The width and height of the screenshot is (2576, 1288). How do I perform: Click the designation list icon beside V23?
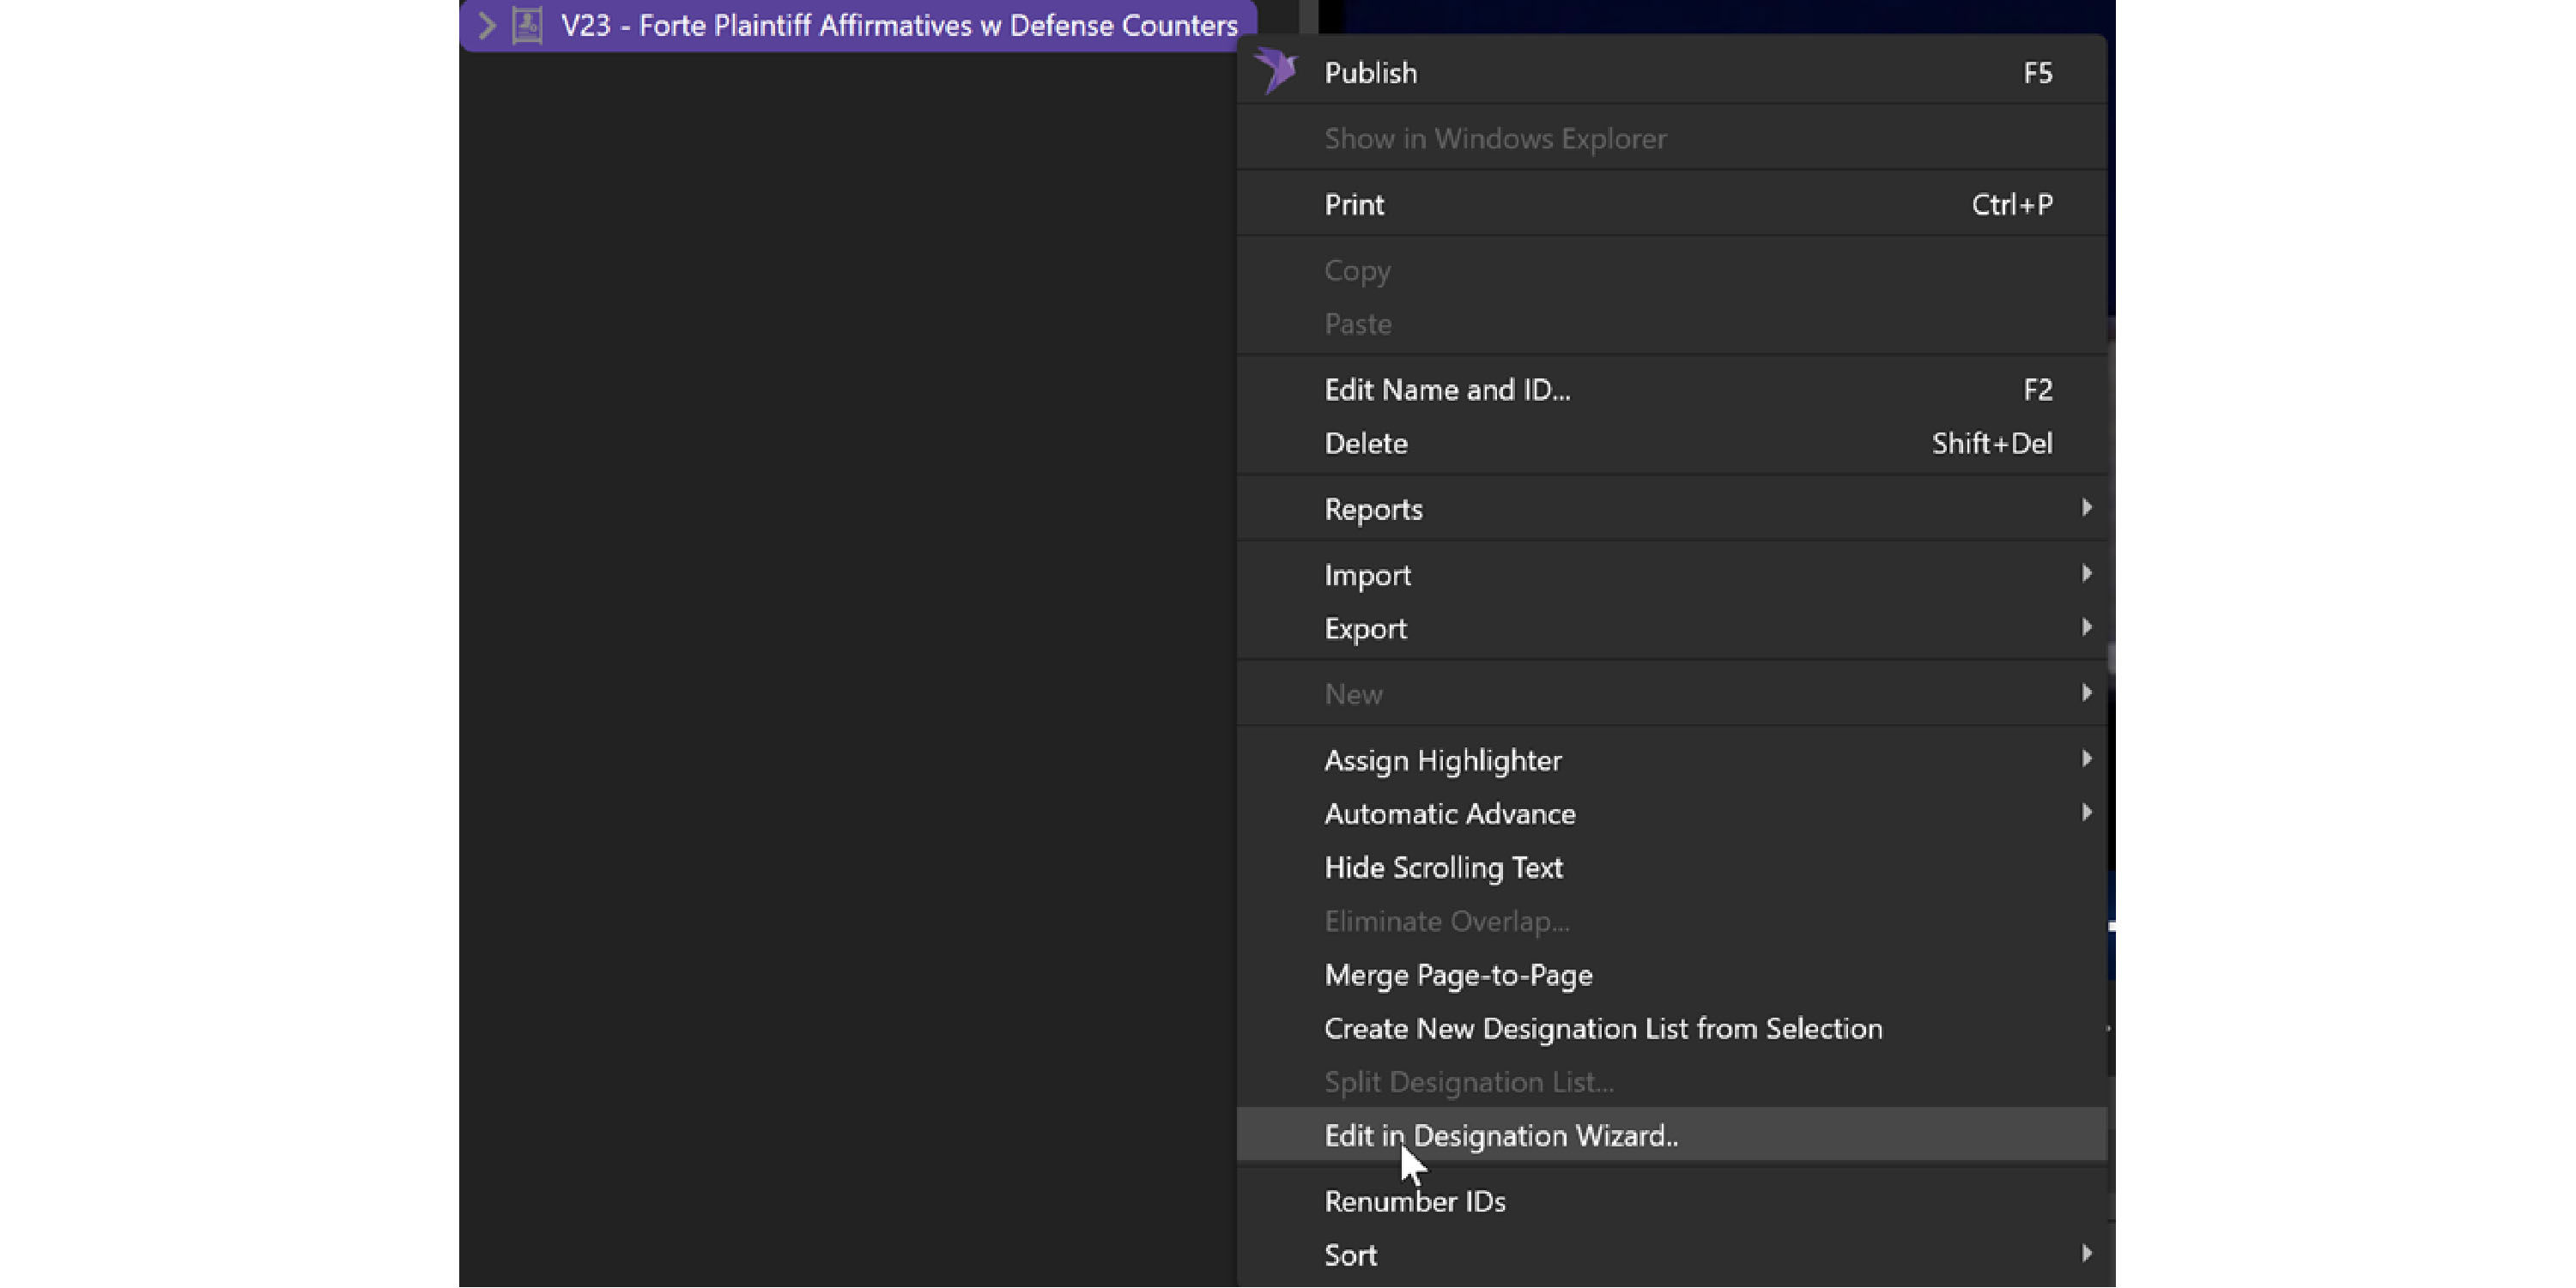click(527, 26)
